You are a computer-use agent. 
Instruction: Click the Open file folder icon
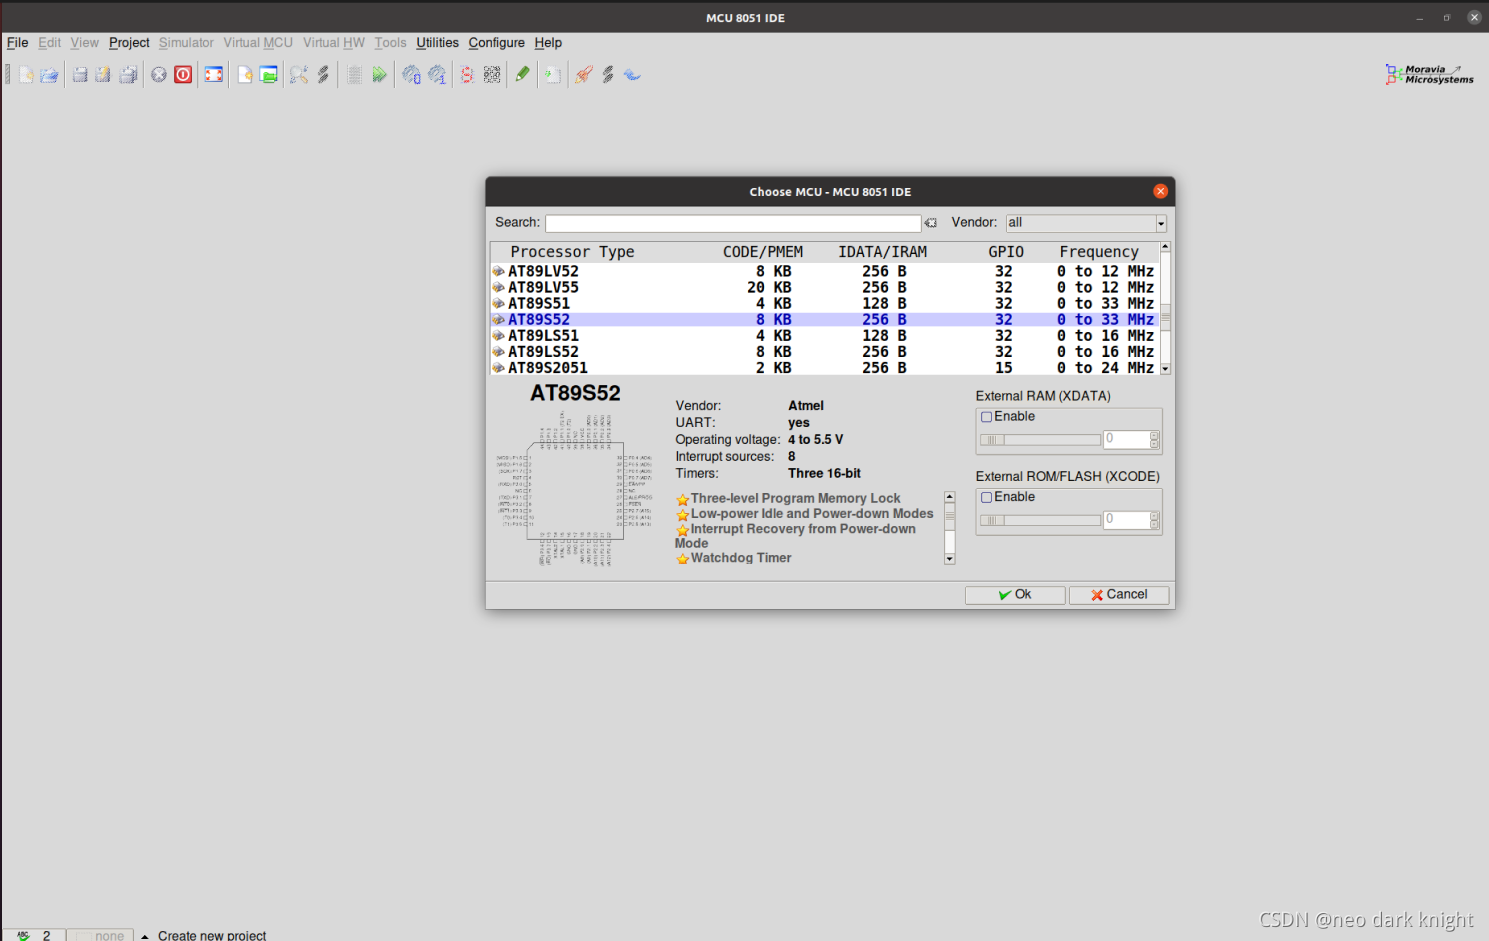[49, 75]
